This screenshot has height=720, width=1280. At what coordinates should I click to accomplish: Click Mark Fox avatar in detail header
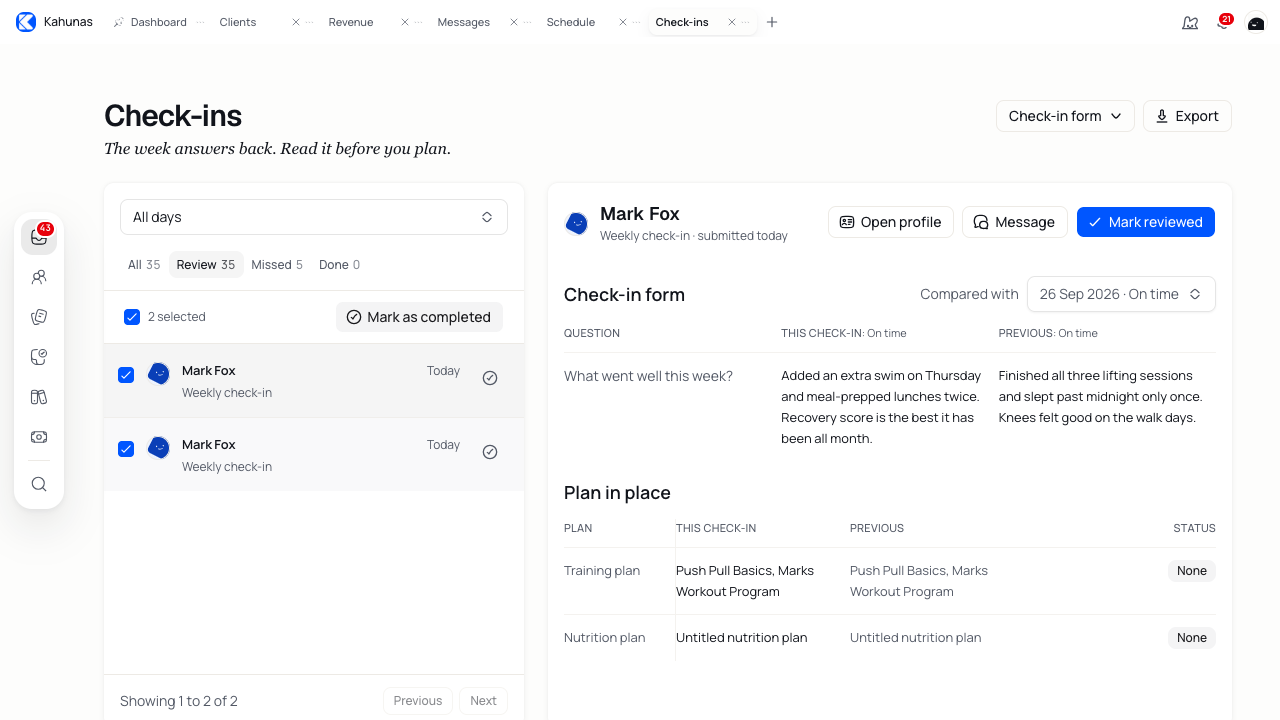577,223
